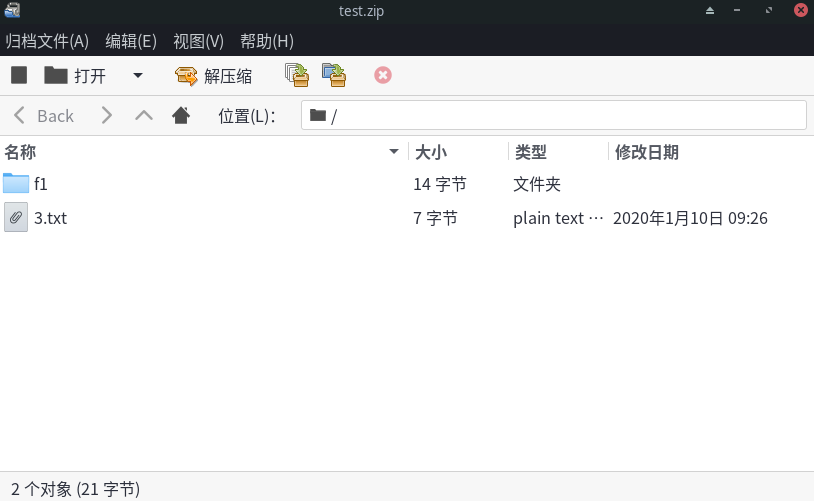814x501 pixels.
Task: Sort by the Size (大小) column header
Action: [457, 152]
